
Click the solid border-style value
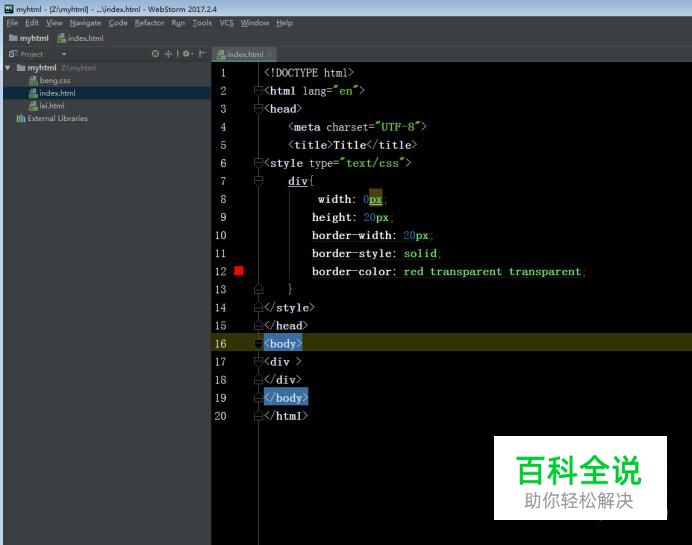point(420,253)
